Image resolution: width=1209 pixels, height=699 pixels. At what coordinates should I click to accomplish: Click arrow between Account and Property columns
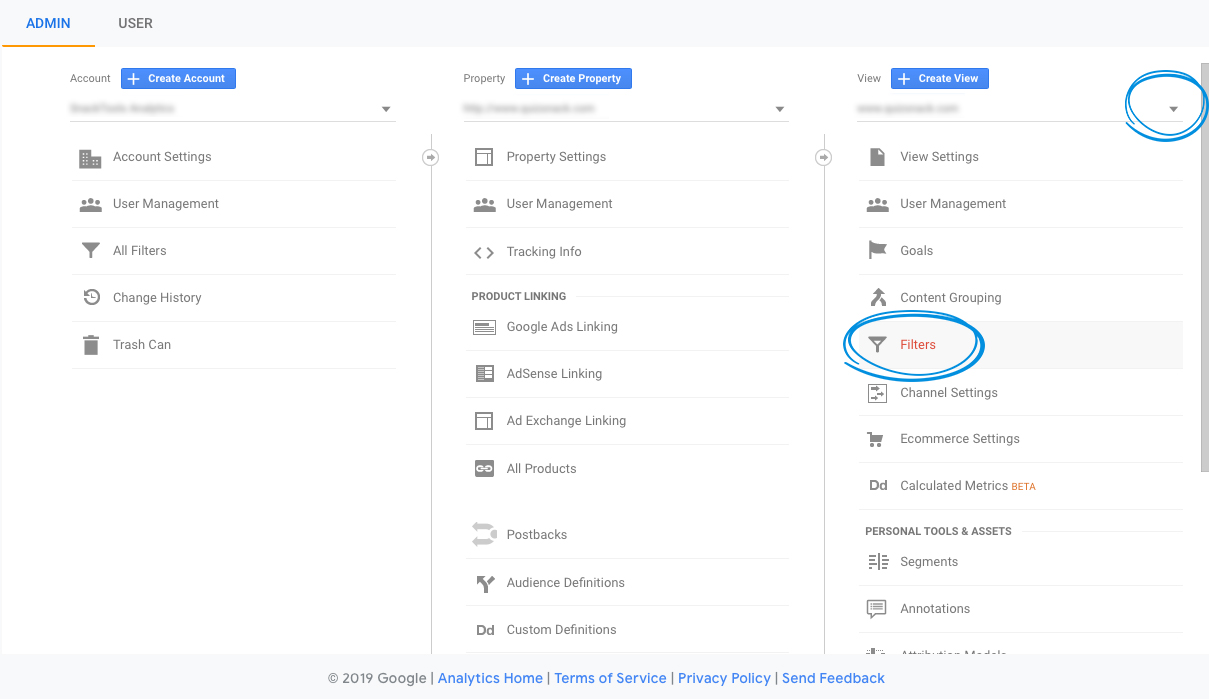(430, 157)
